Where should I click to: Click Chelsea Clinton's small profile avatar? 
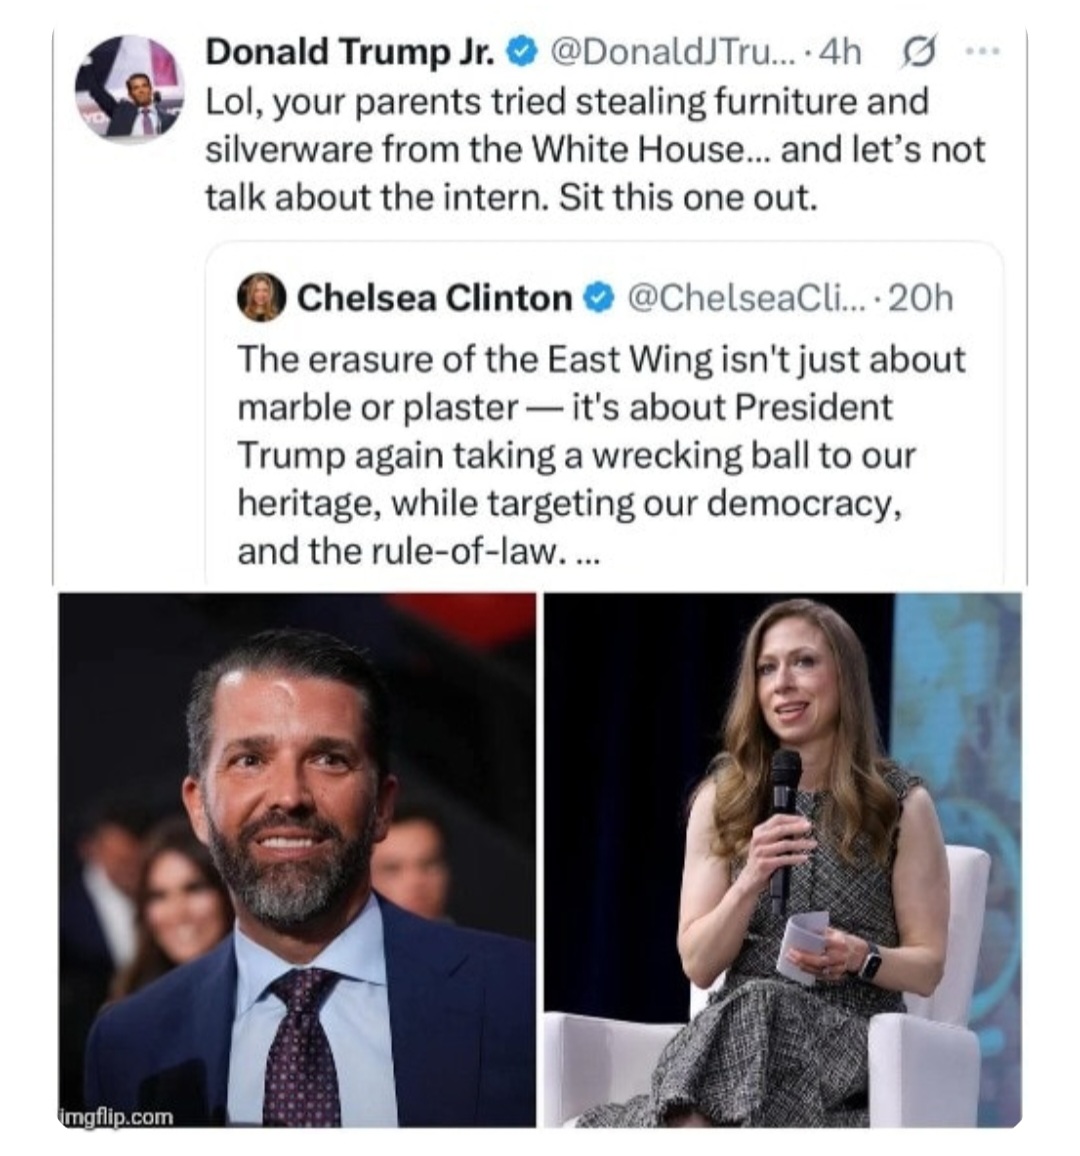click(261, 298)
